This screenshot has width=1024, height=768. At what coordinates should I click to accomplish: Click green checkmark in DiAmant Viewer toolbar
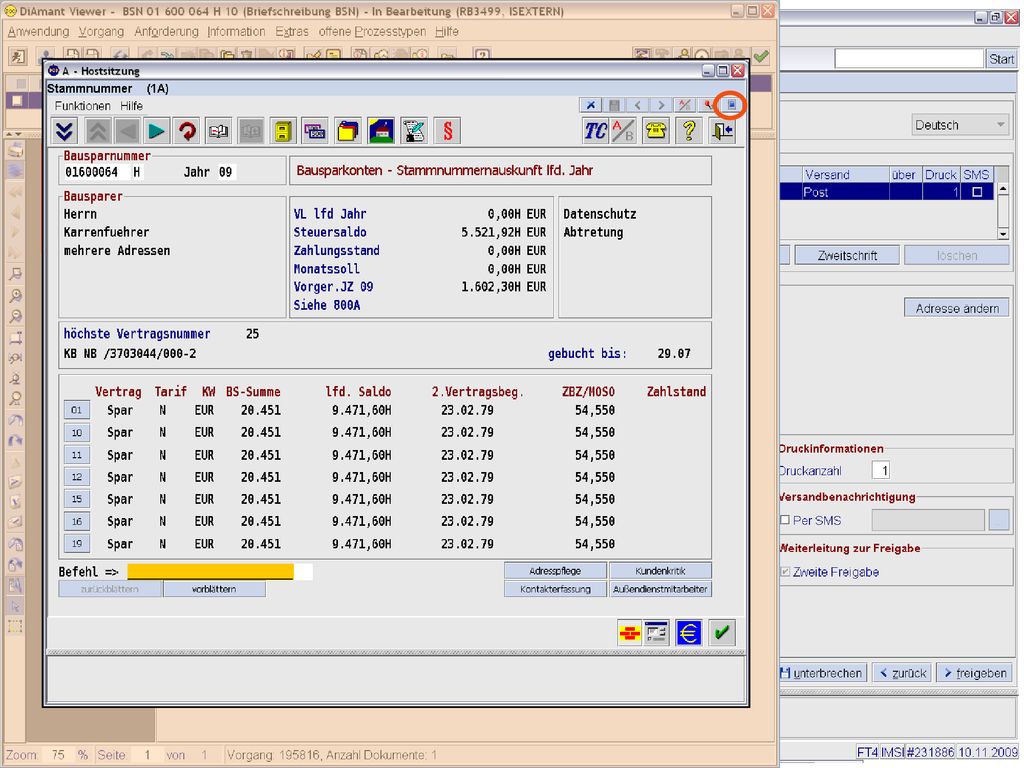(x=761, y=56)
